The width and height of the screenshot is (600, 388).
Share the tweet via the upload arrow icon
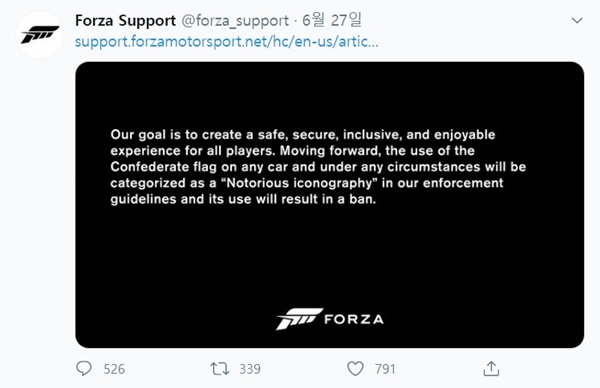coord(491,368)
